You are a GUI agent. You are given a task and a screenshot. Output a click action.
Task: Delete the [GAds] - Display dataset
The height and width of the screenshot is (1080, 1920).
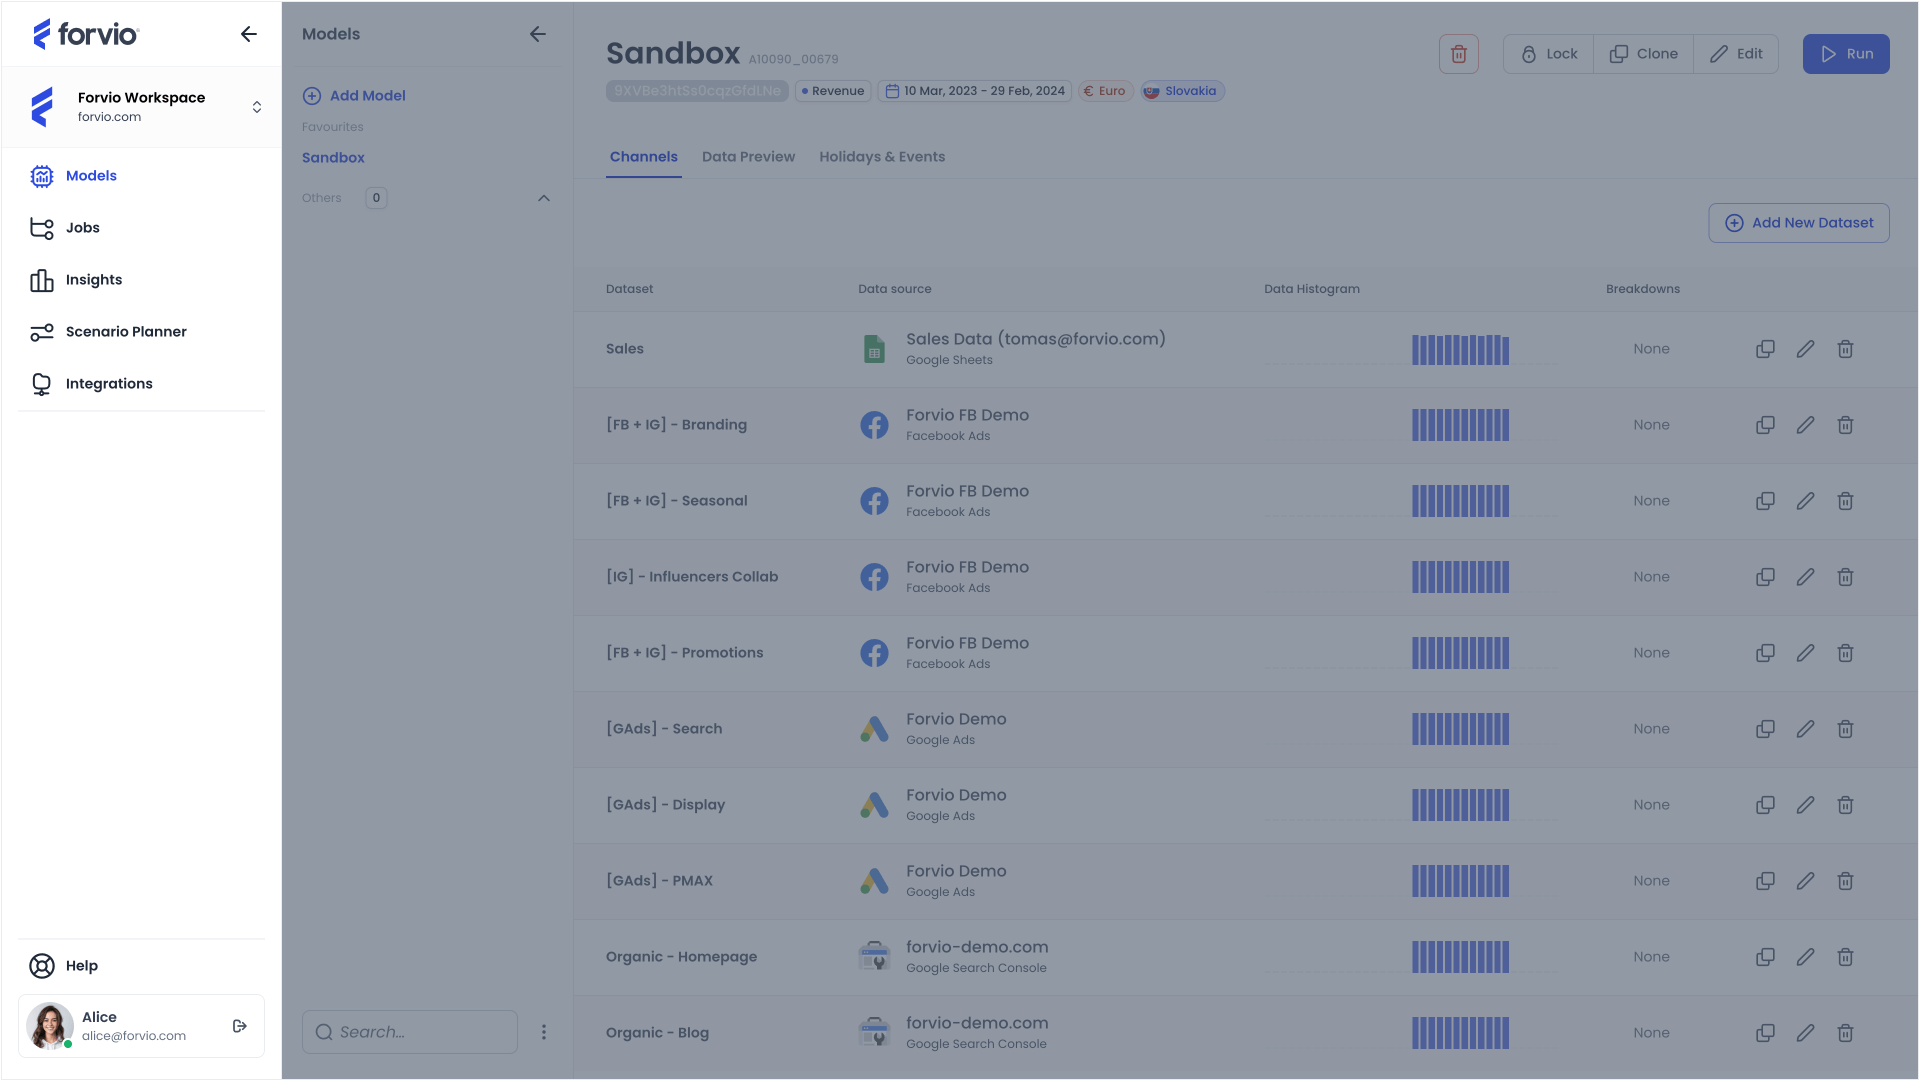pos(1845,805)
